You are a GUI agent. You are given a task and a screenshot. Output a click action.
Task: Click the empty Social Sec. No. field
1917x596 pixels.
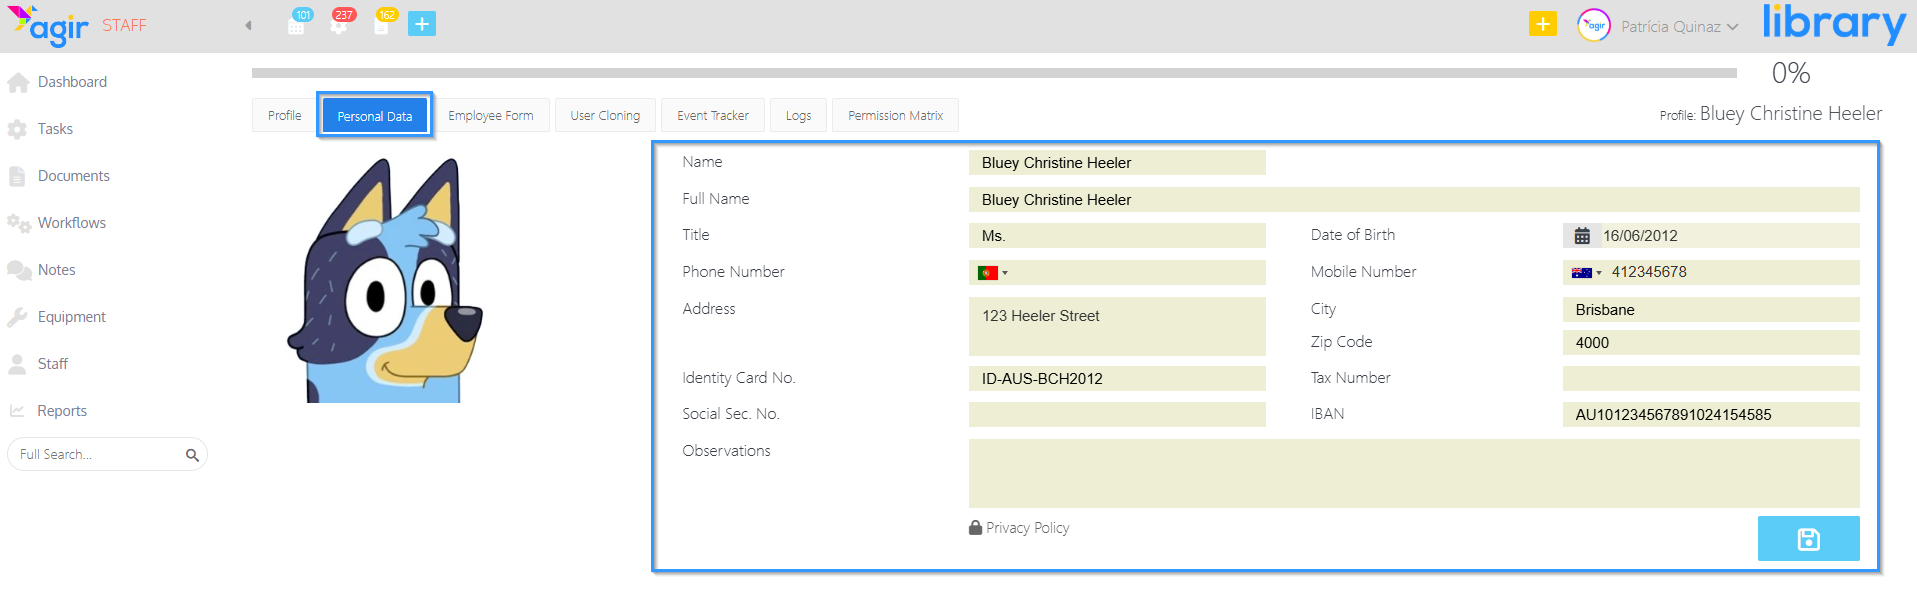click(x=1117, y=415)
